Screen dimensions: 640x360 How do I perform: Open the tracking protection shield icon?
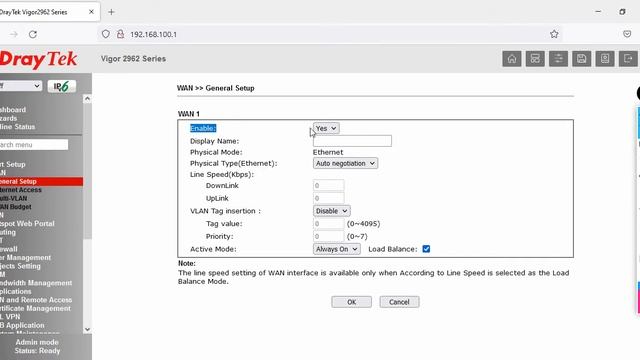(106, 34)
